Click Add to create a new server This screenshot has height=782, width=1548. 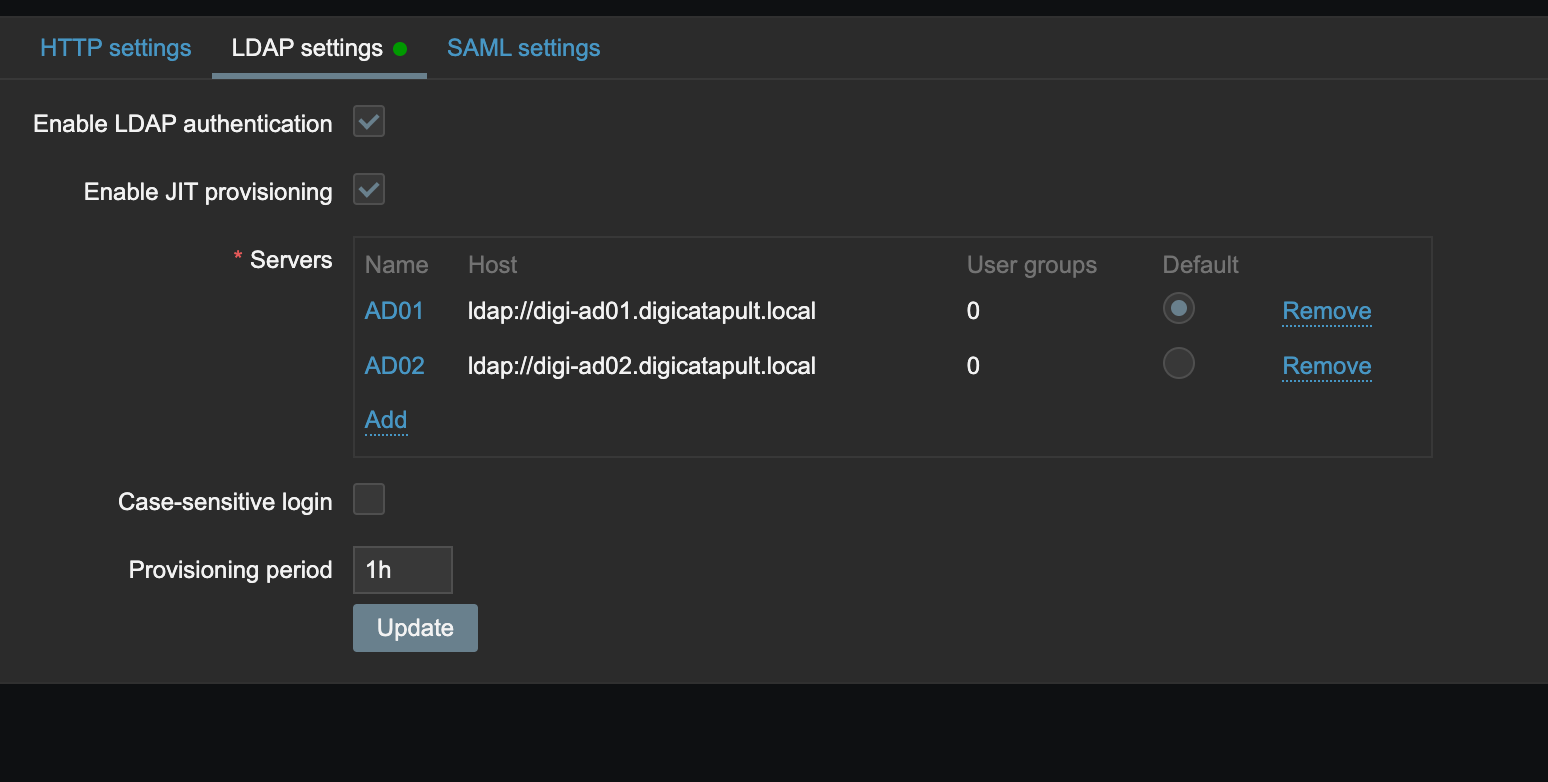point(386,420)
